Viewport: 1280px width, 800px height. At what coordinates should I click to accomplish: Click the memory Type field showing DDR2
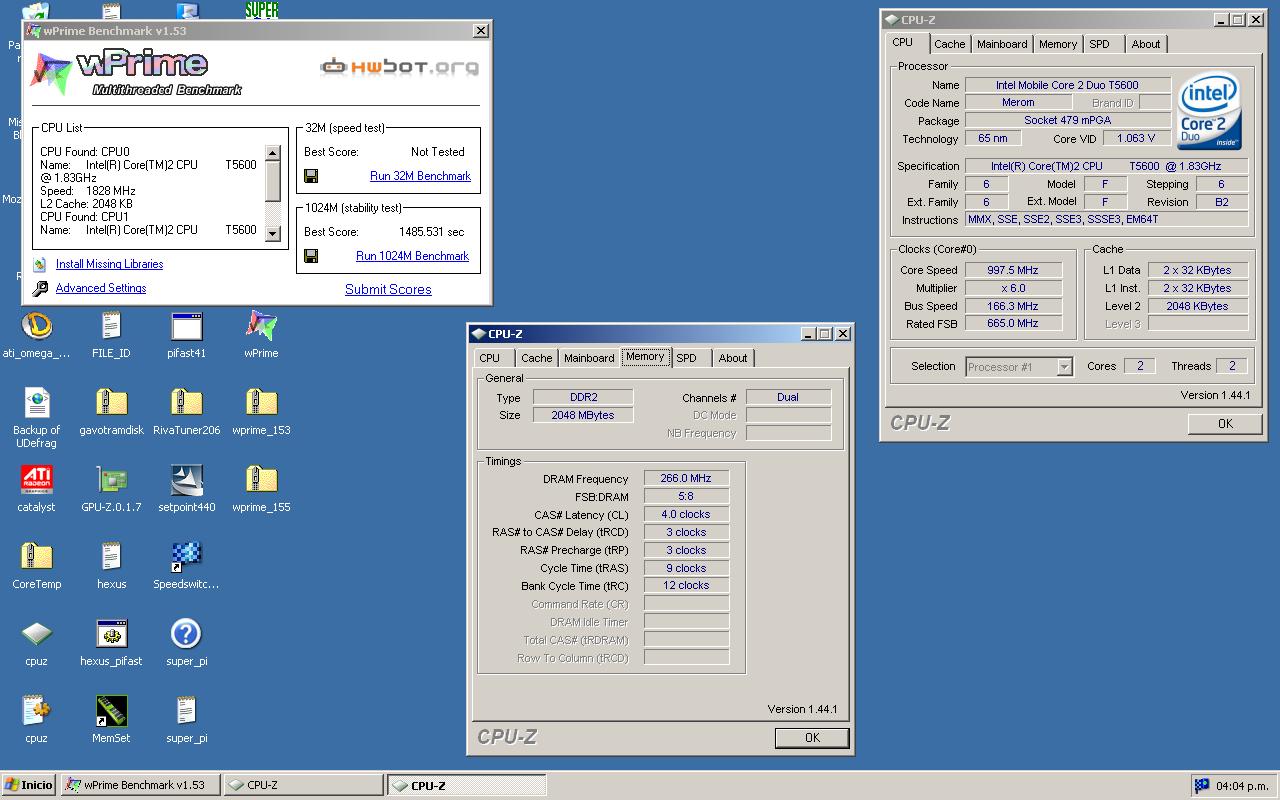click(583, 398)
